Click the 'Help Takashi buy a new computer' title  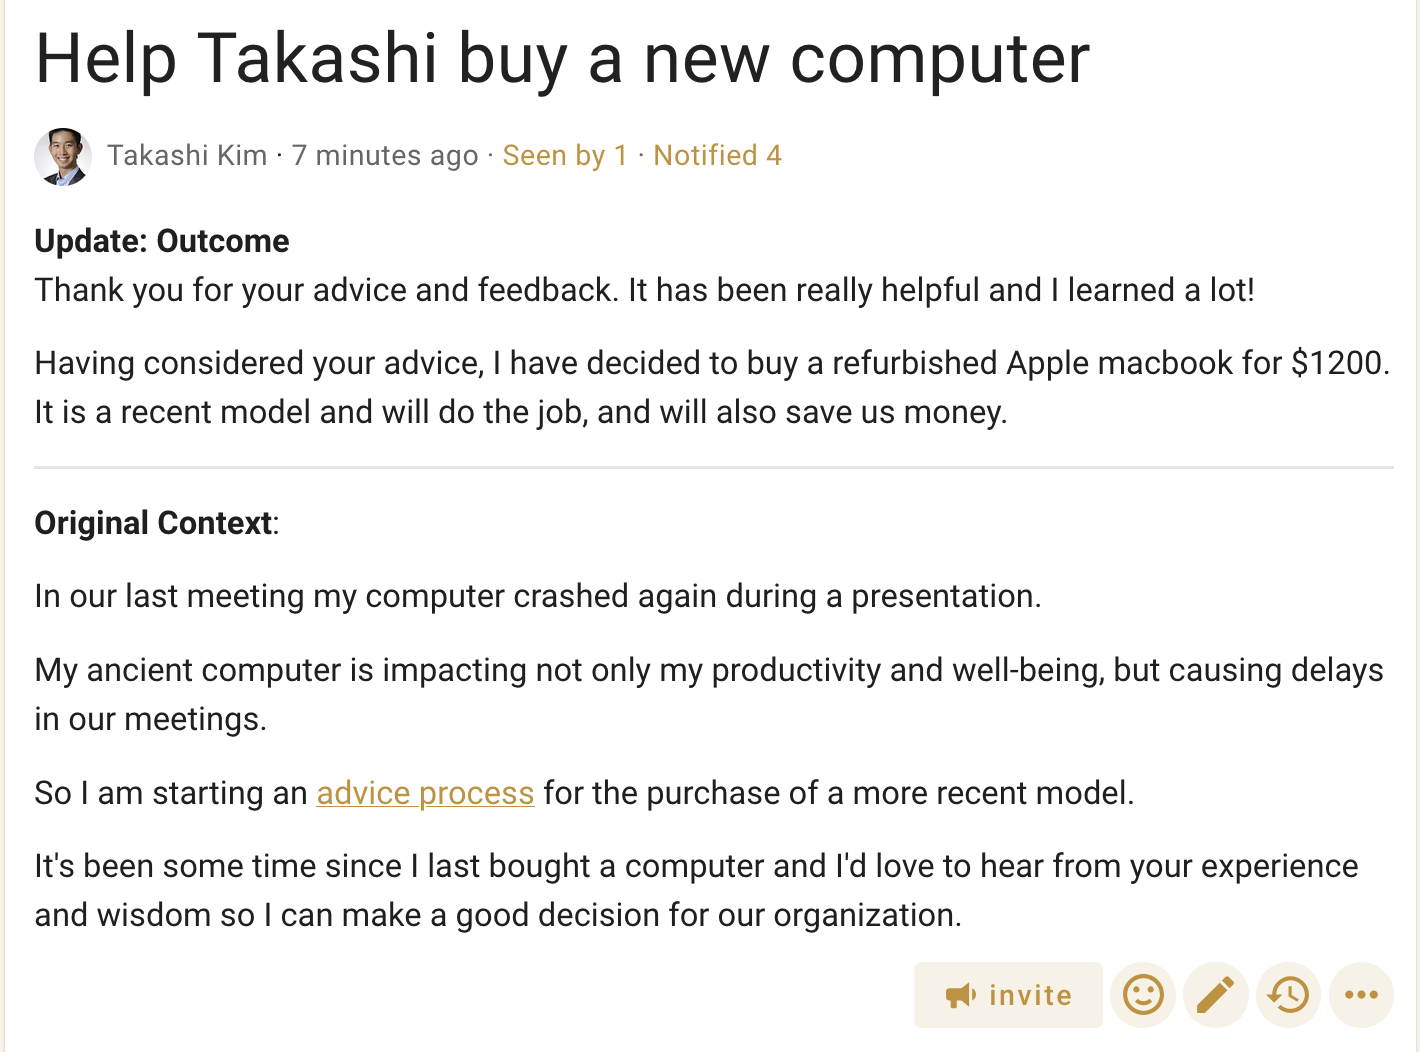[562, 58]
